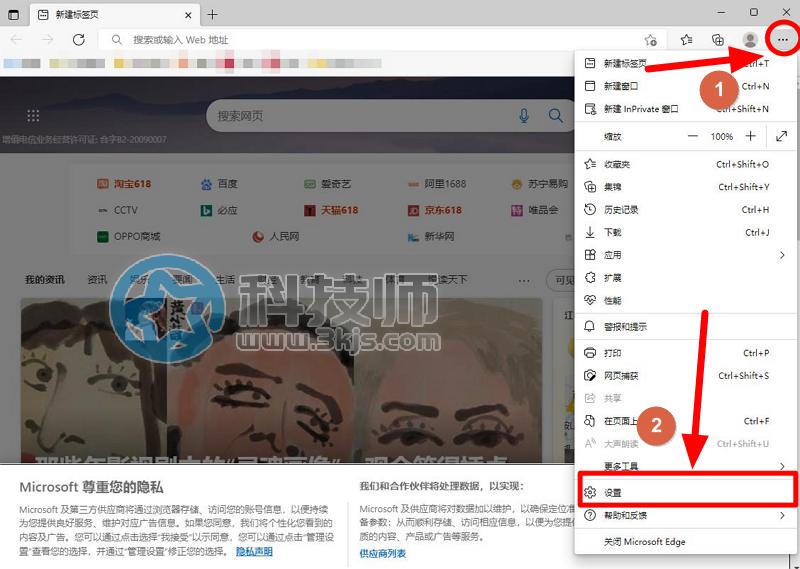Choose 大声朗读 from the menu
This screenshot has height=569, width=800.
point(686,444)
